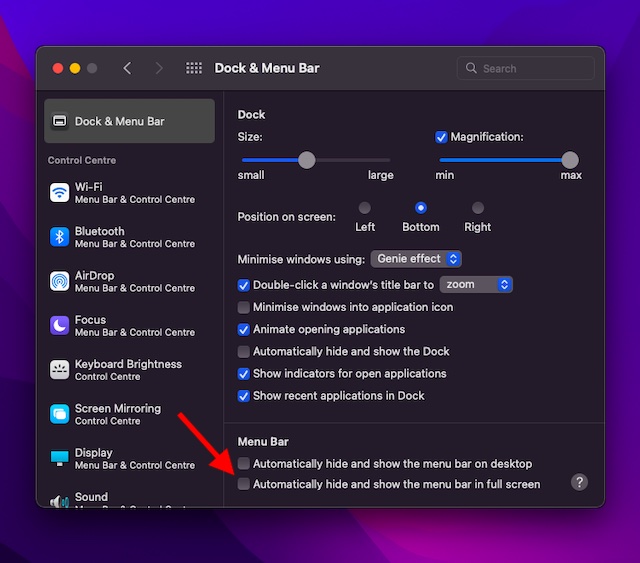Image resolution: width=640 pixels, height=563 pixels.
Task: Click the Wi-Fi icon in sidebar
Action: [59, 192]
